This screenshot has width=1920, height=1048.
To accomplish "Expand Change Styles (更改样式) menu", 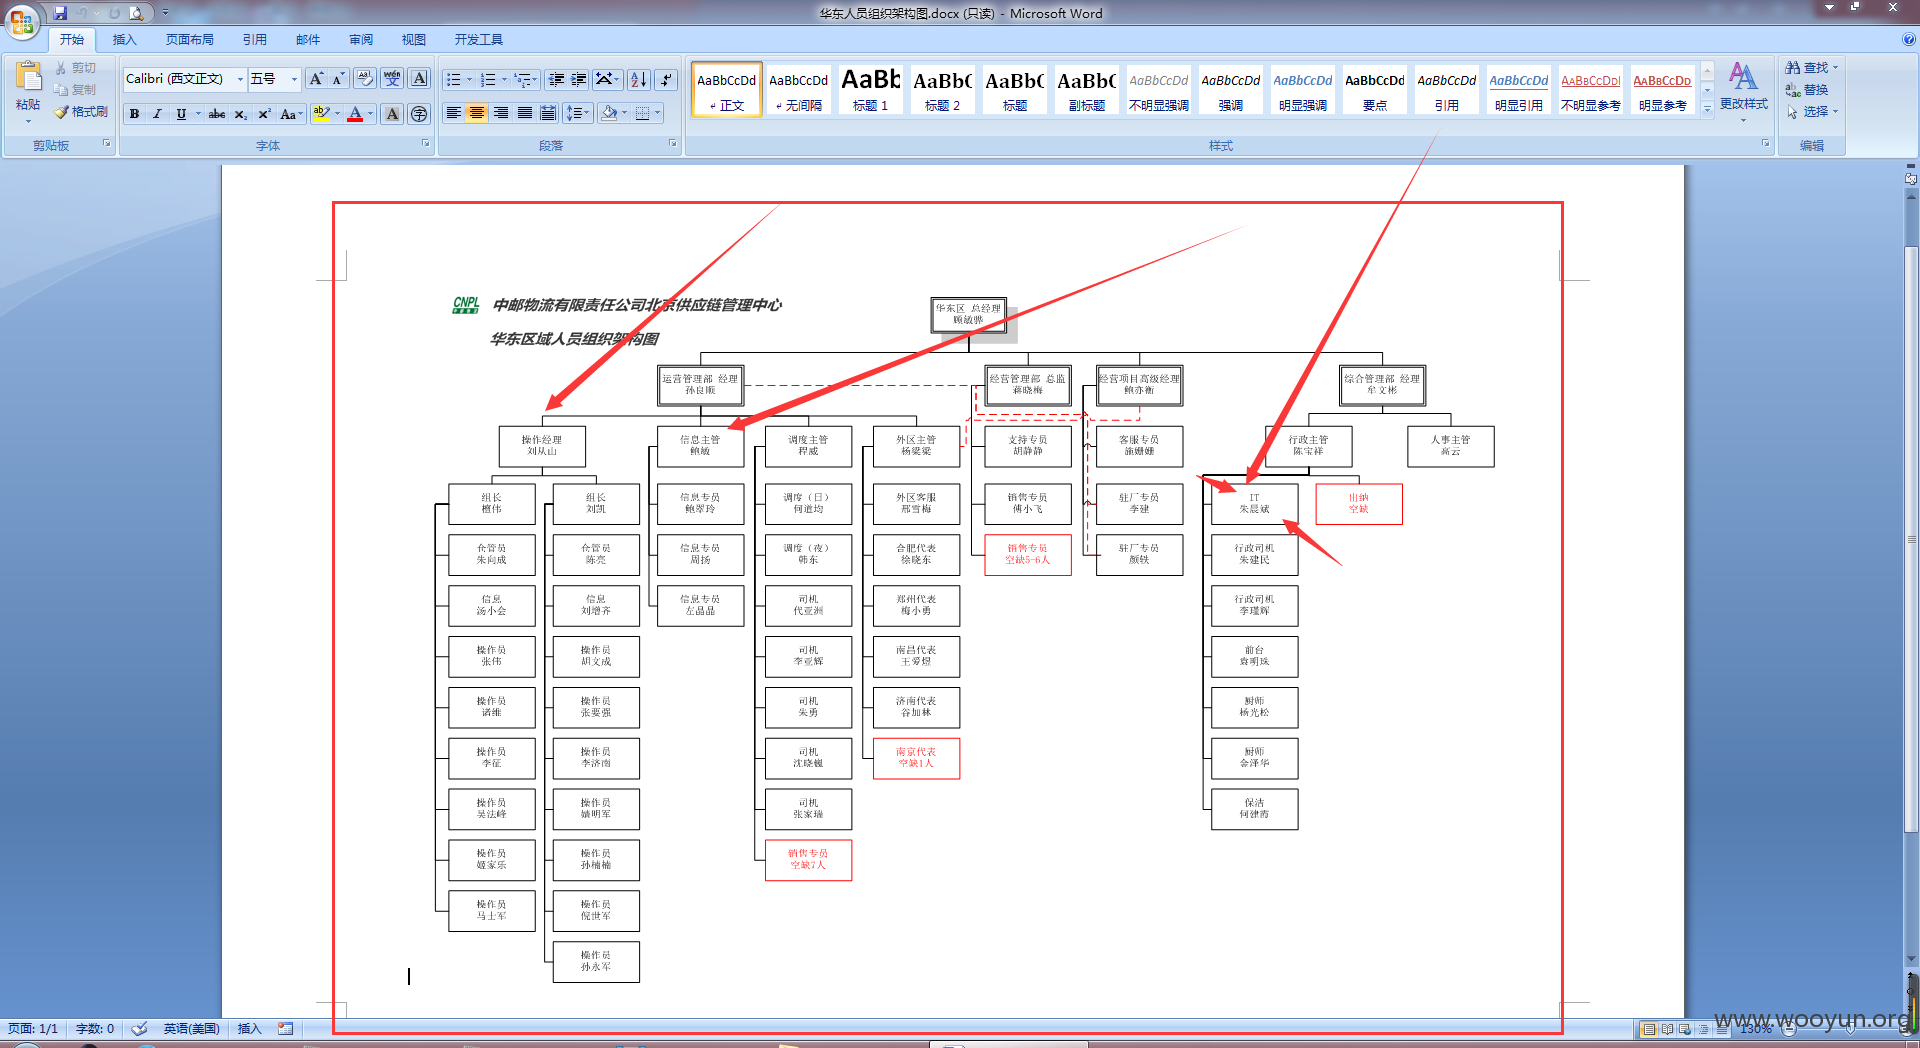I will (x=1743, y=90).
